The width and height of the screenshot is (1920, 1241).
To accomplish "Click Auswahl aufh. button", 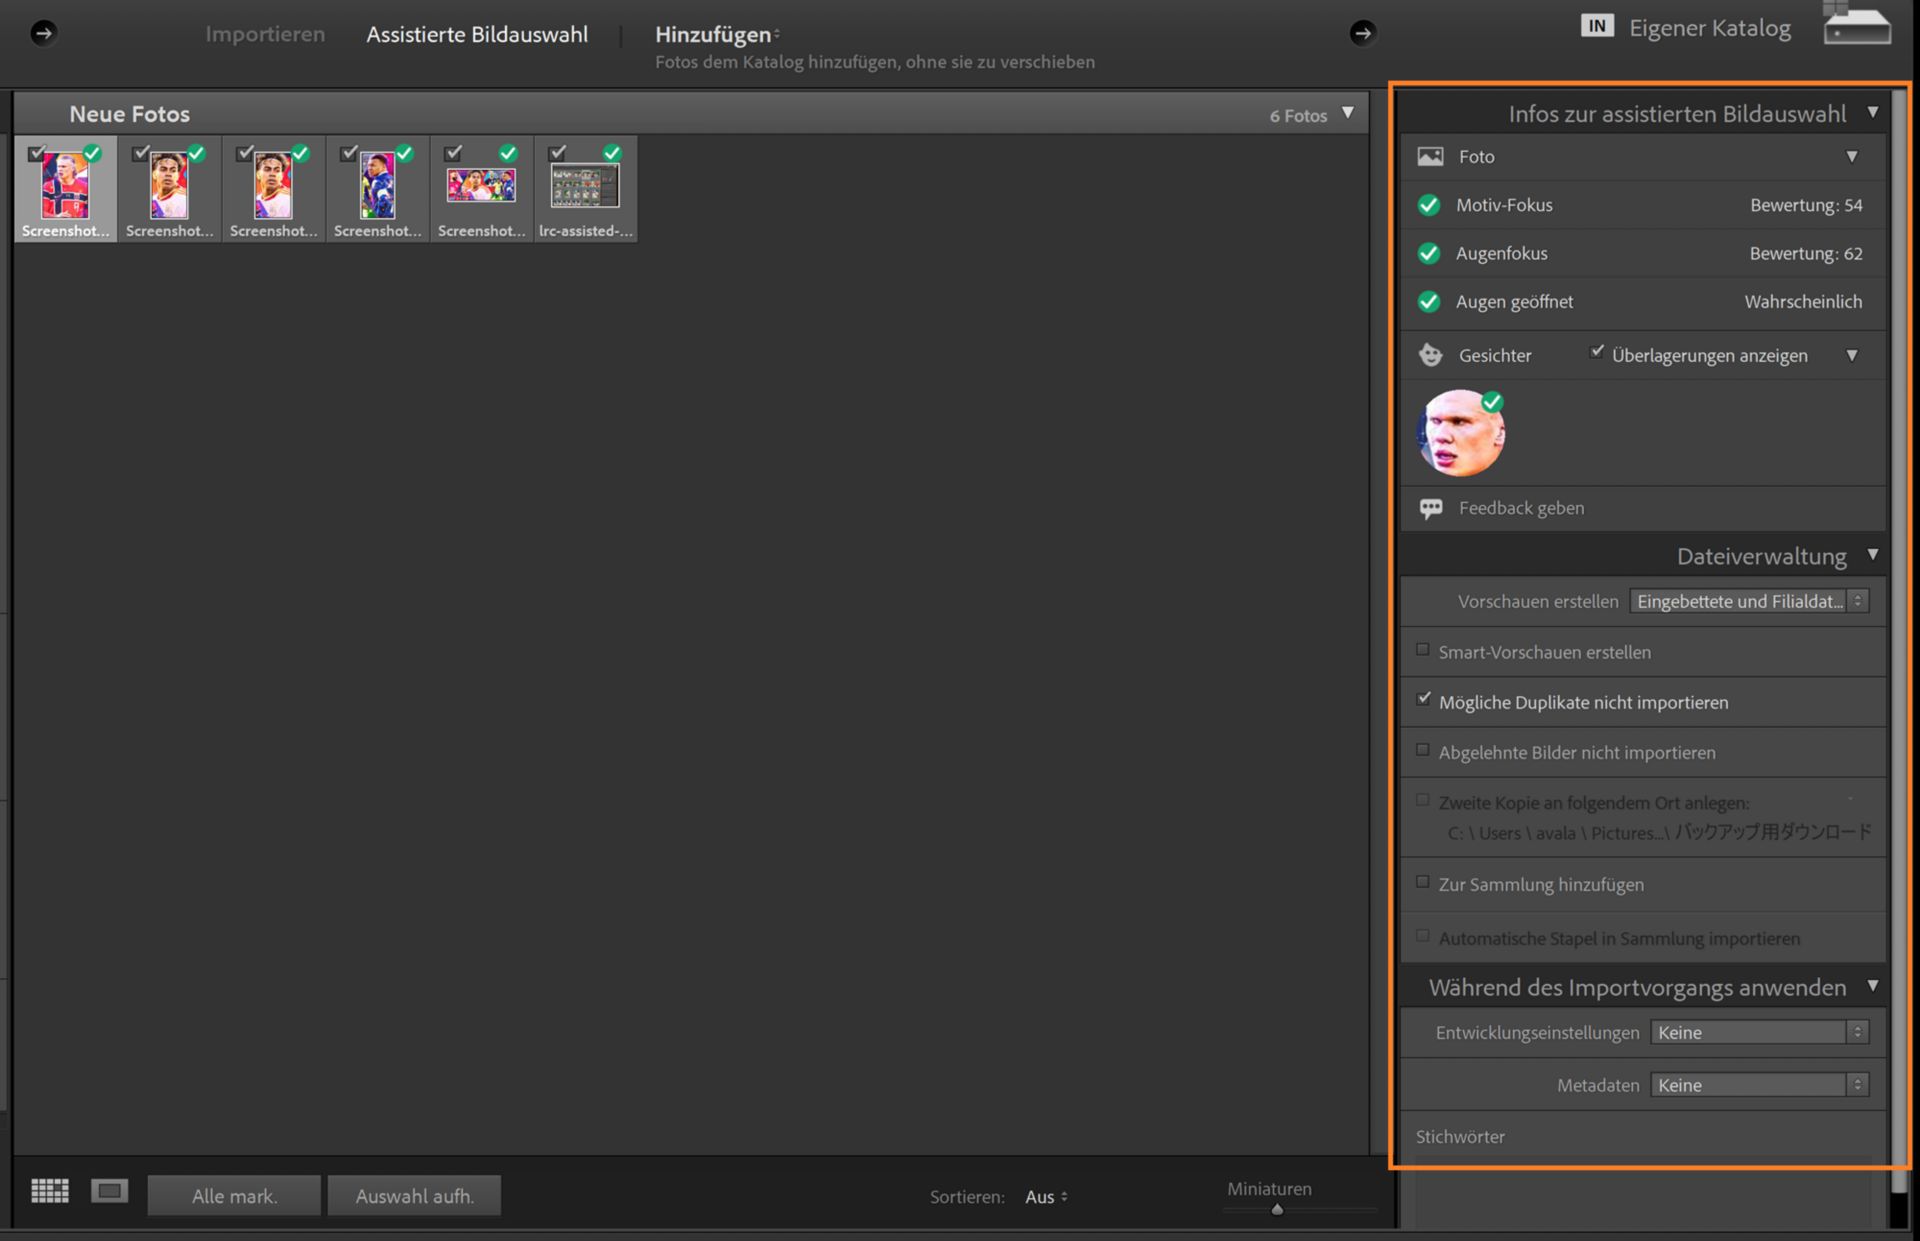I will click(x=414, y=1196).
